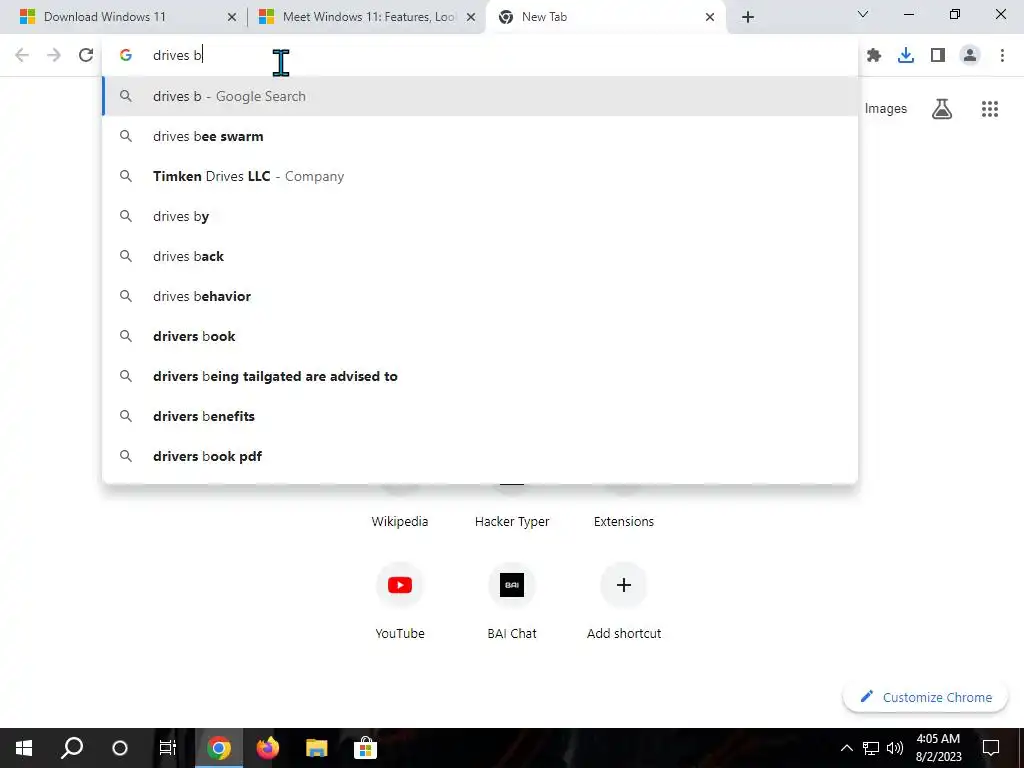Screen dimensions: 1024x768
Task: Open the Extensions shortcut label
Action: click(624, 521)
